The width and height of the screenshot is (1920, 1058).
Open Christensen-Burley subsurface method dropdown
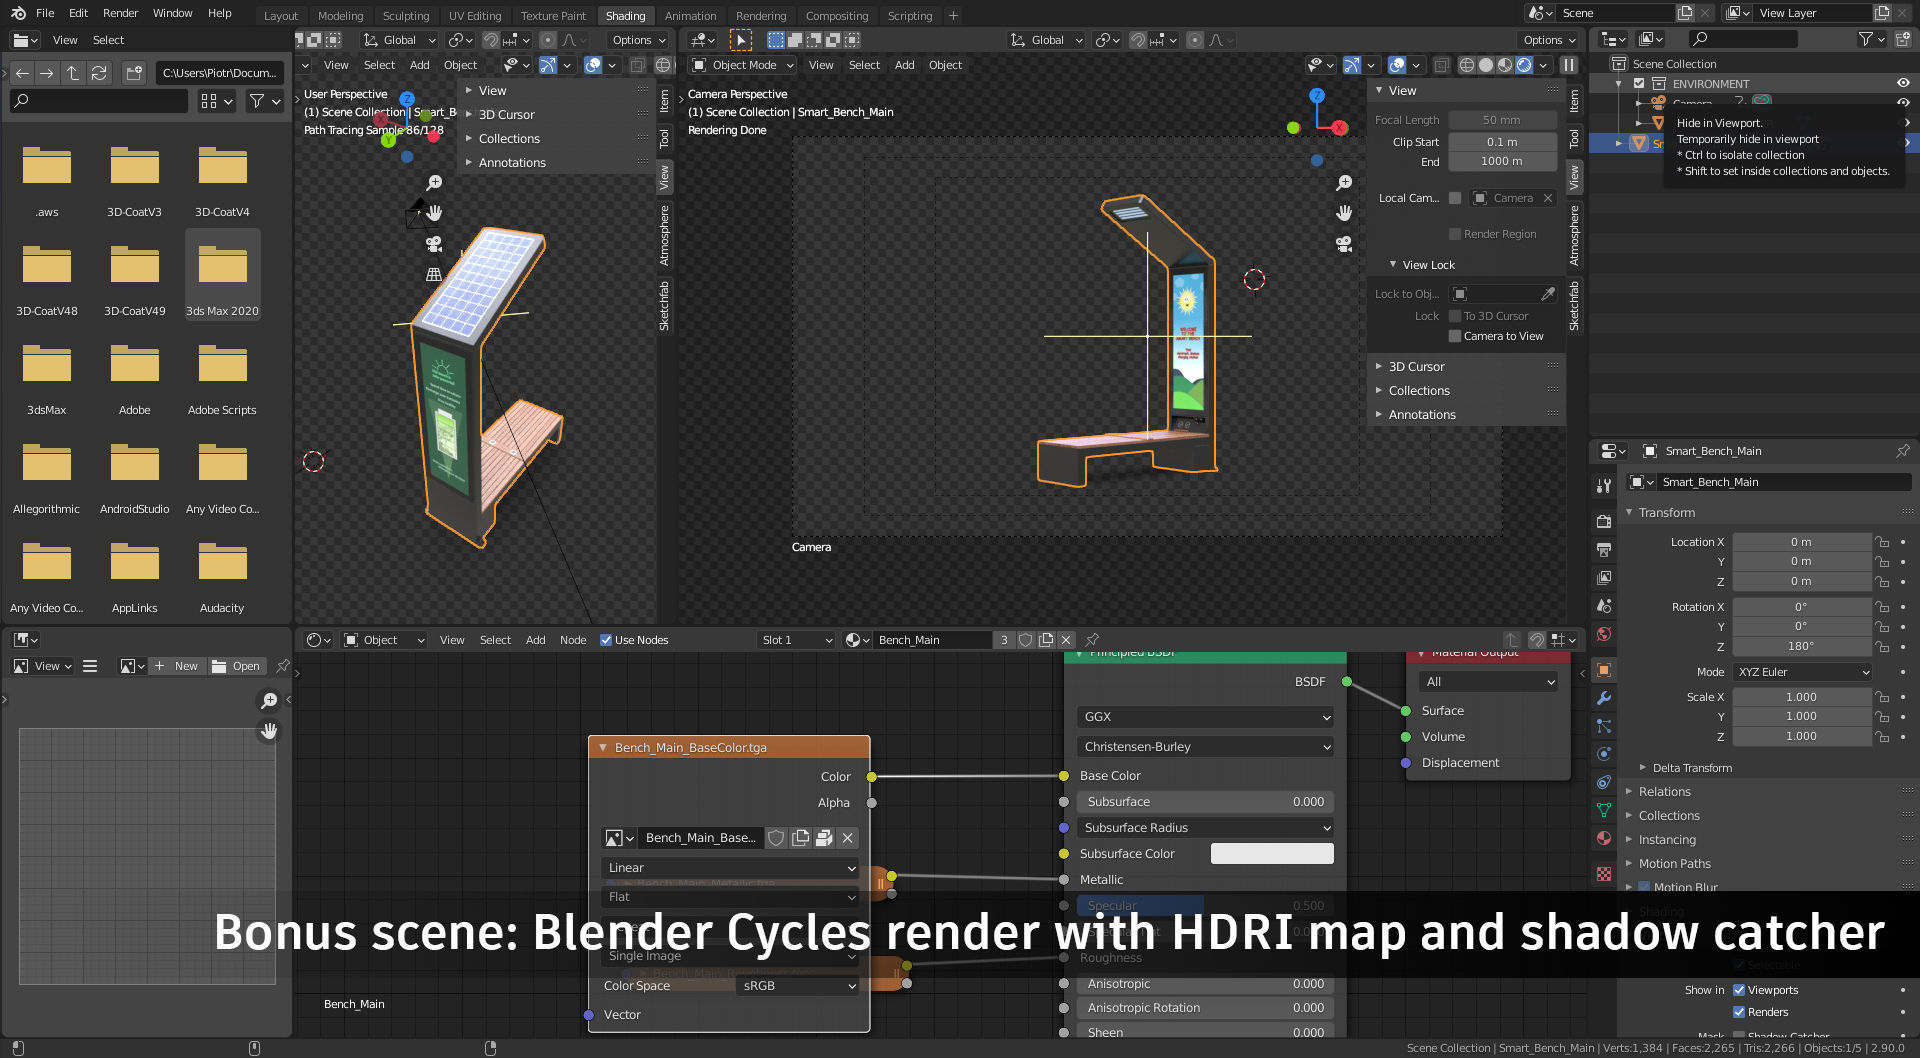(x=1206, y=747)
